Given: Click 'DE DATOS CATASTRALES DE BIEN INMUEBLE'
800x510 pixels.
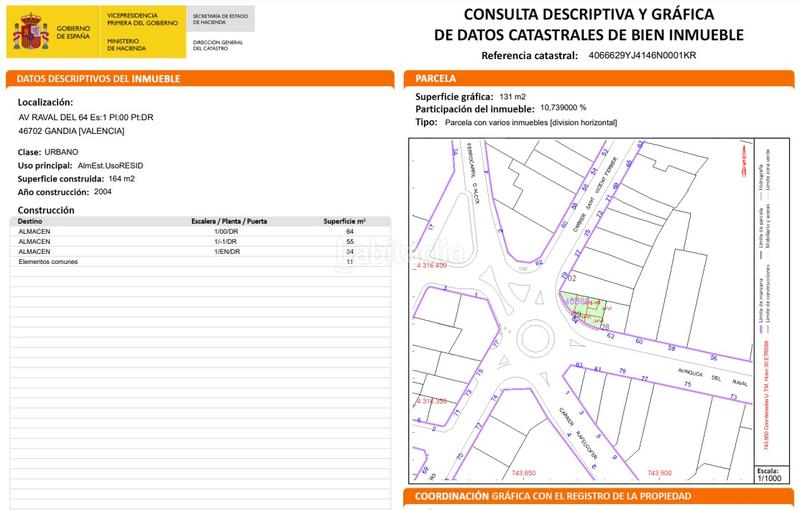Looking at the screenshot, I should pos(589,35).
